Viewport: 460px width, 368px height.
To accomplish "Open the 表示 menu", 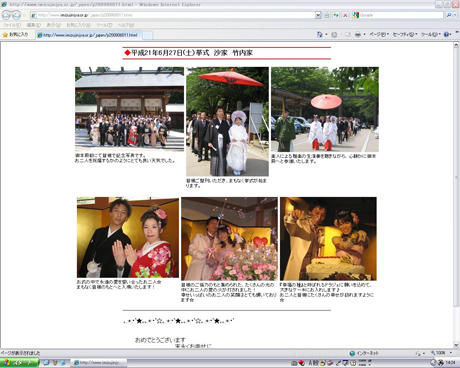I will coord(53,25).
